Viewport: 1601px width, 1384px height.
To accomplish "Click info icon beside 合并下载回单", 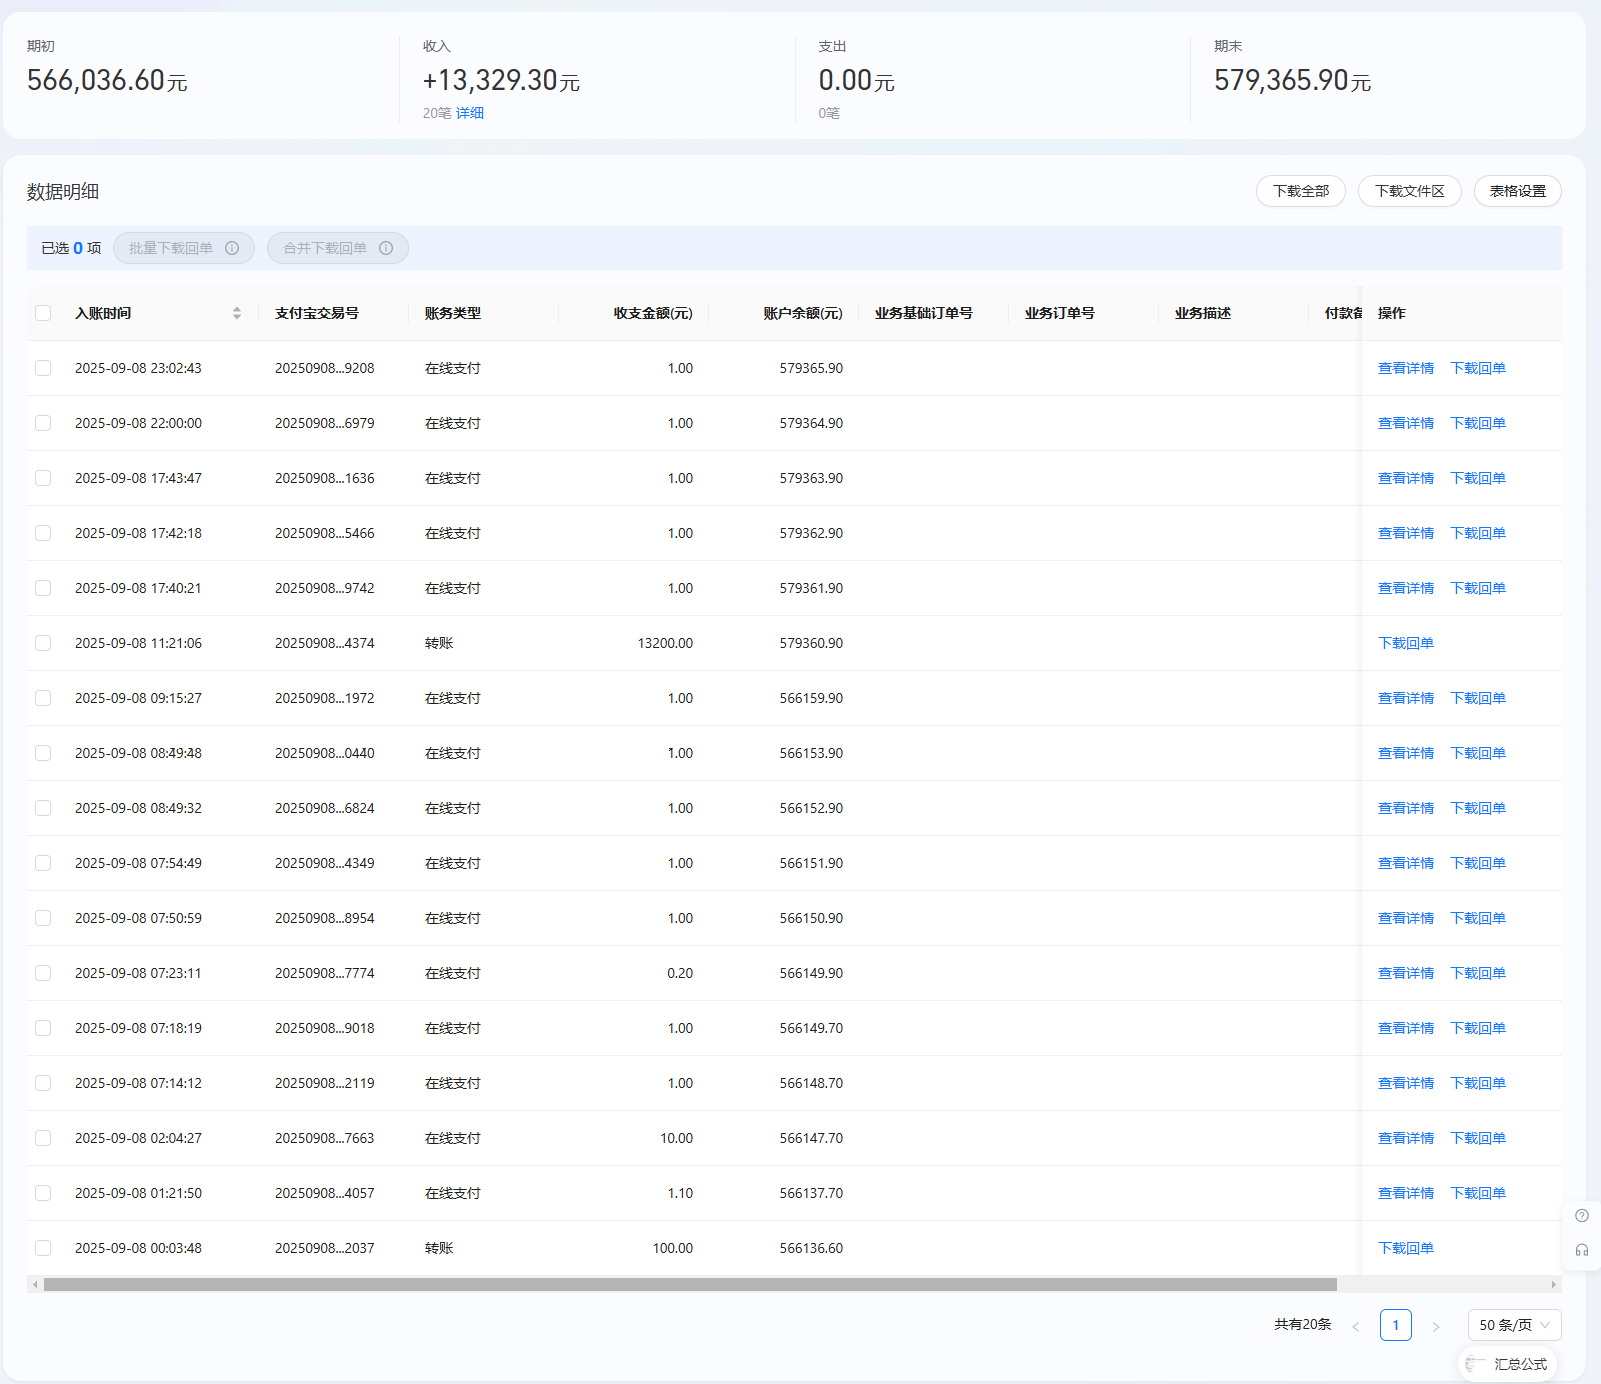I will click(386, 248).
